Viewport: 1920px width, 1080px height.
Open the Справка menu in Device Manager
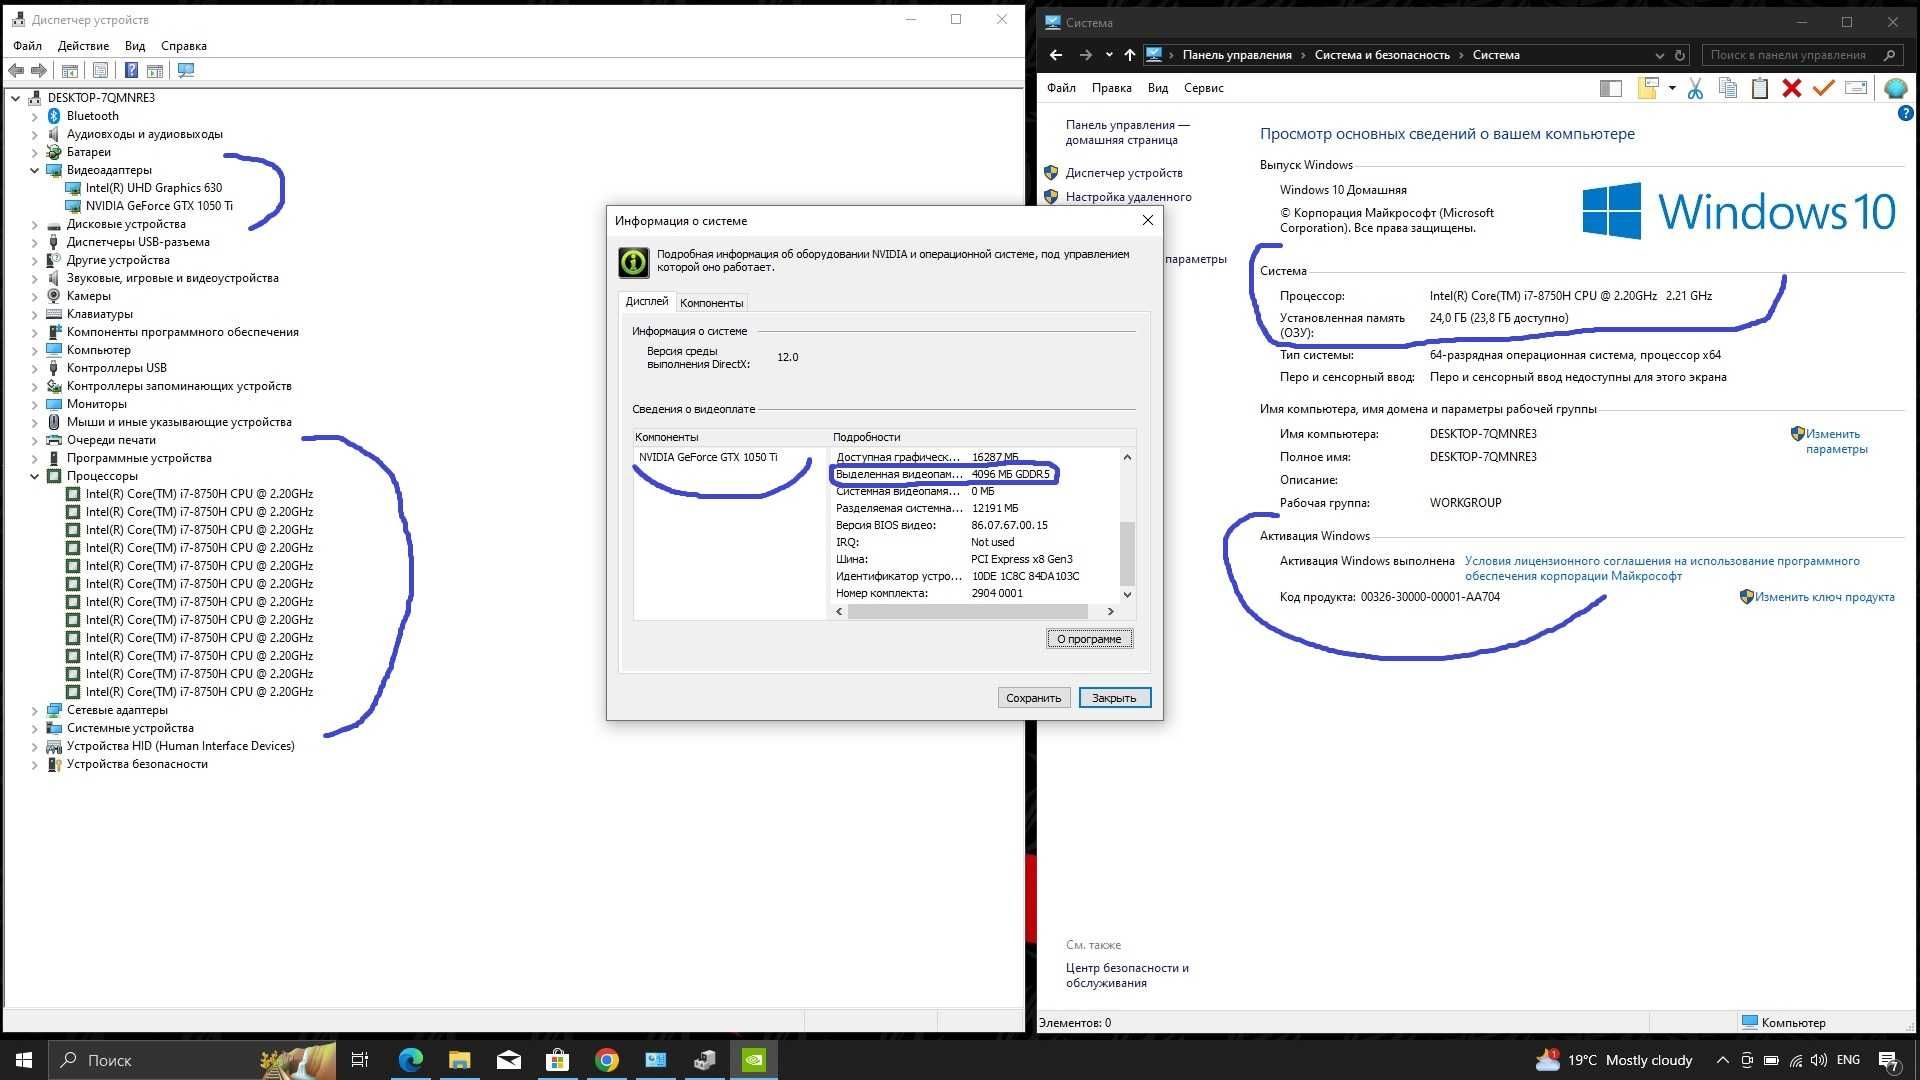184,46
